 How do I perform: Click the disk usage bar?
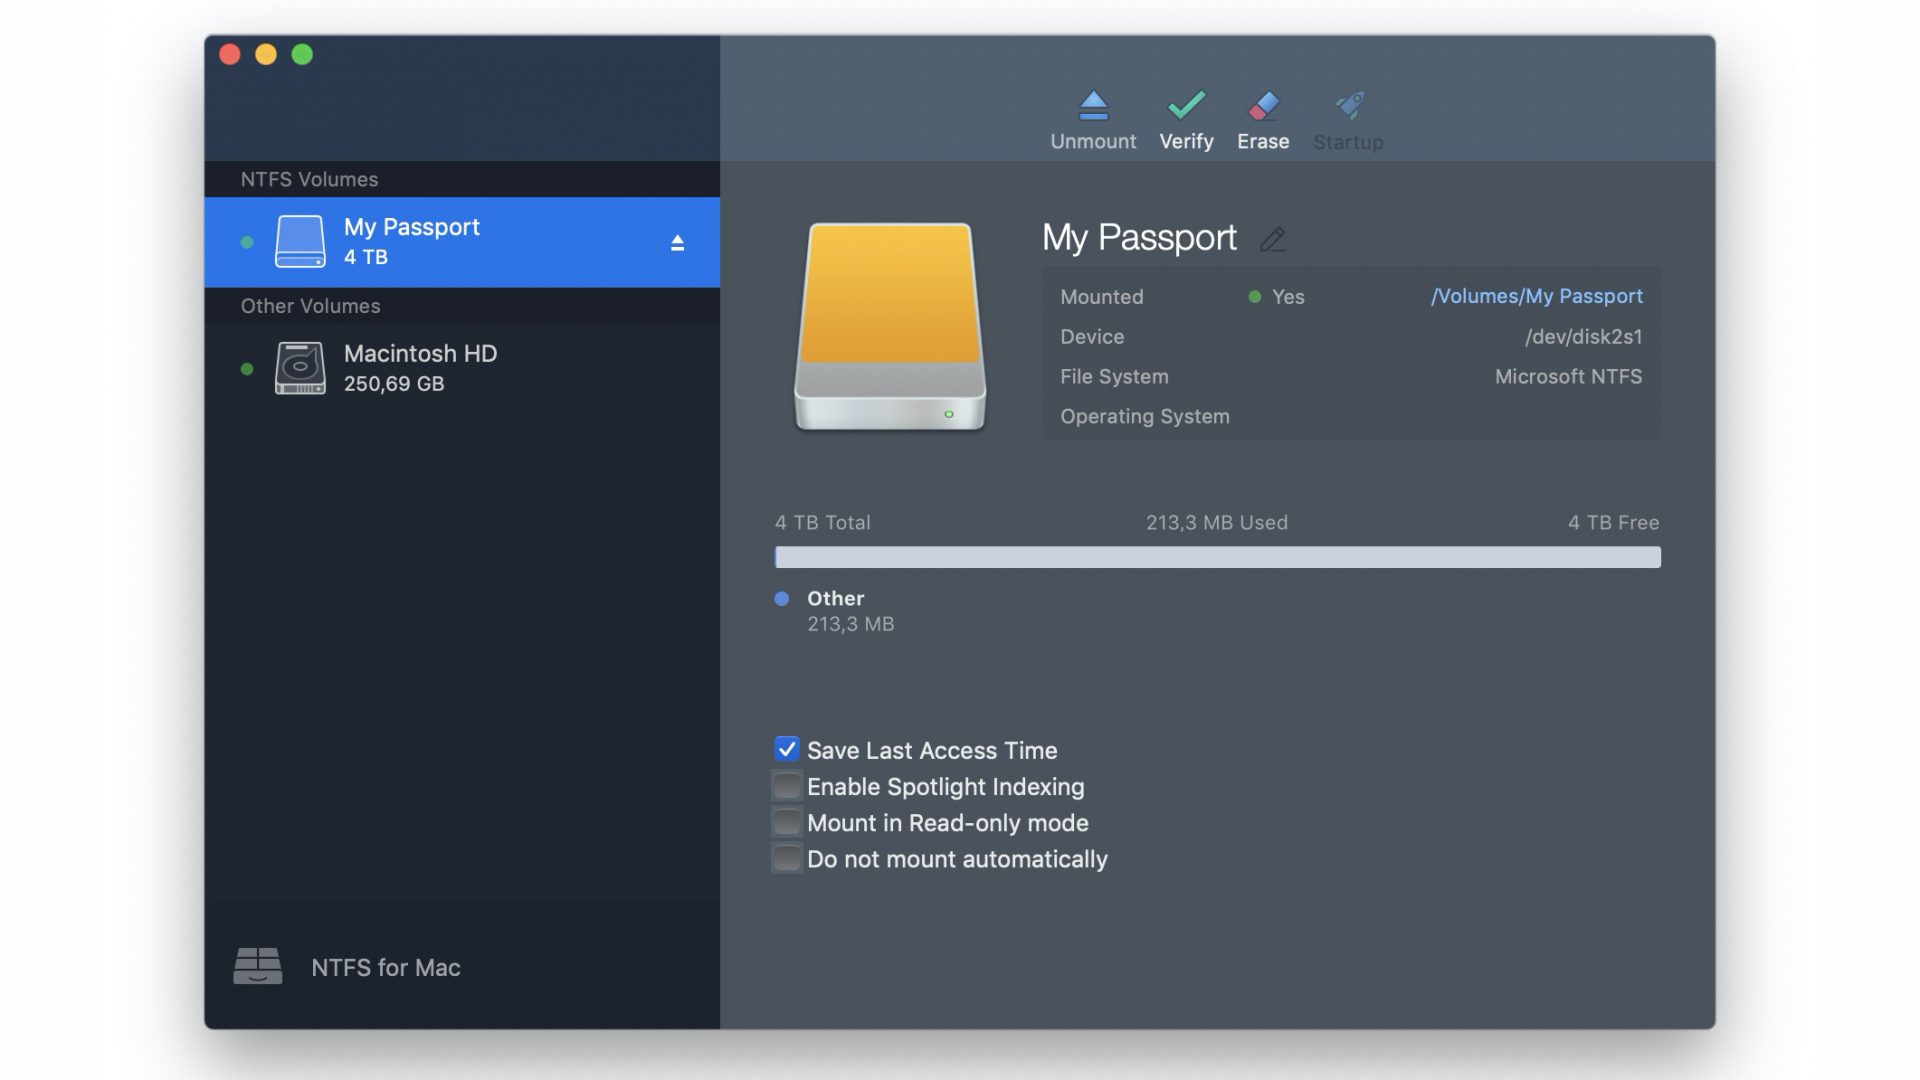click(x=1217, y=557)
